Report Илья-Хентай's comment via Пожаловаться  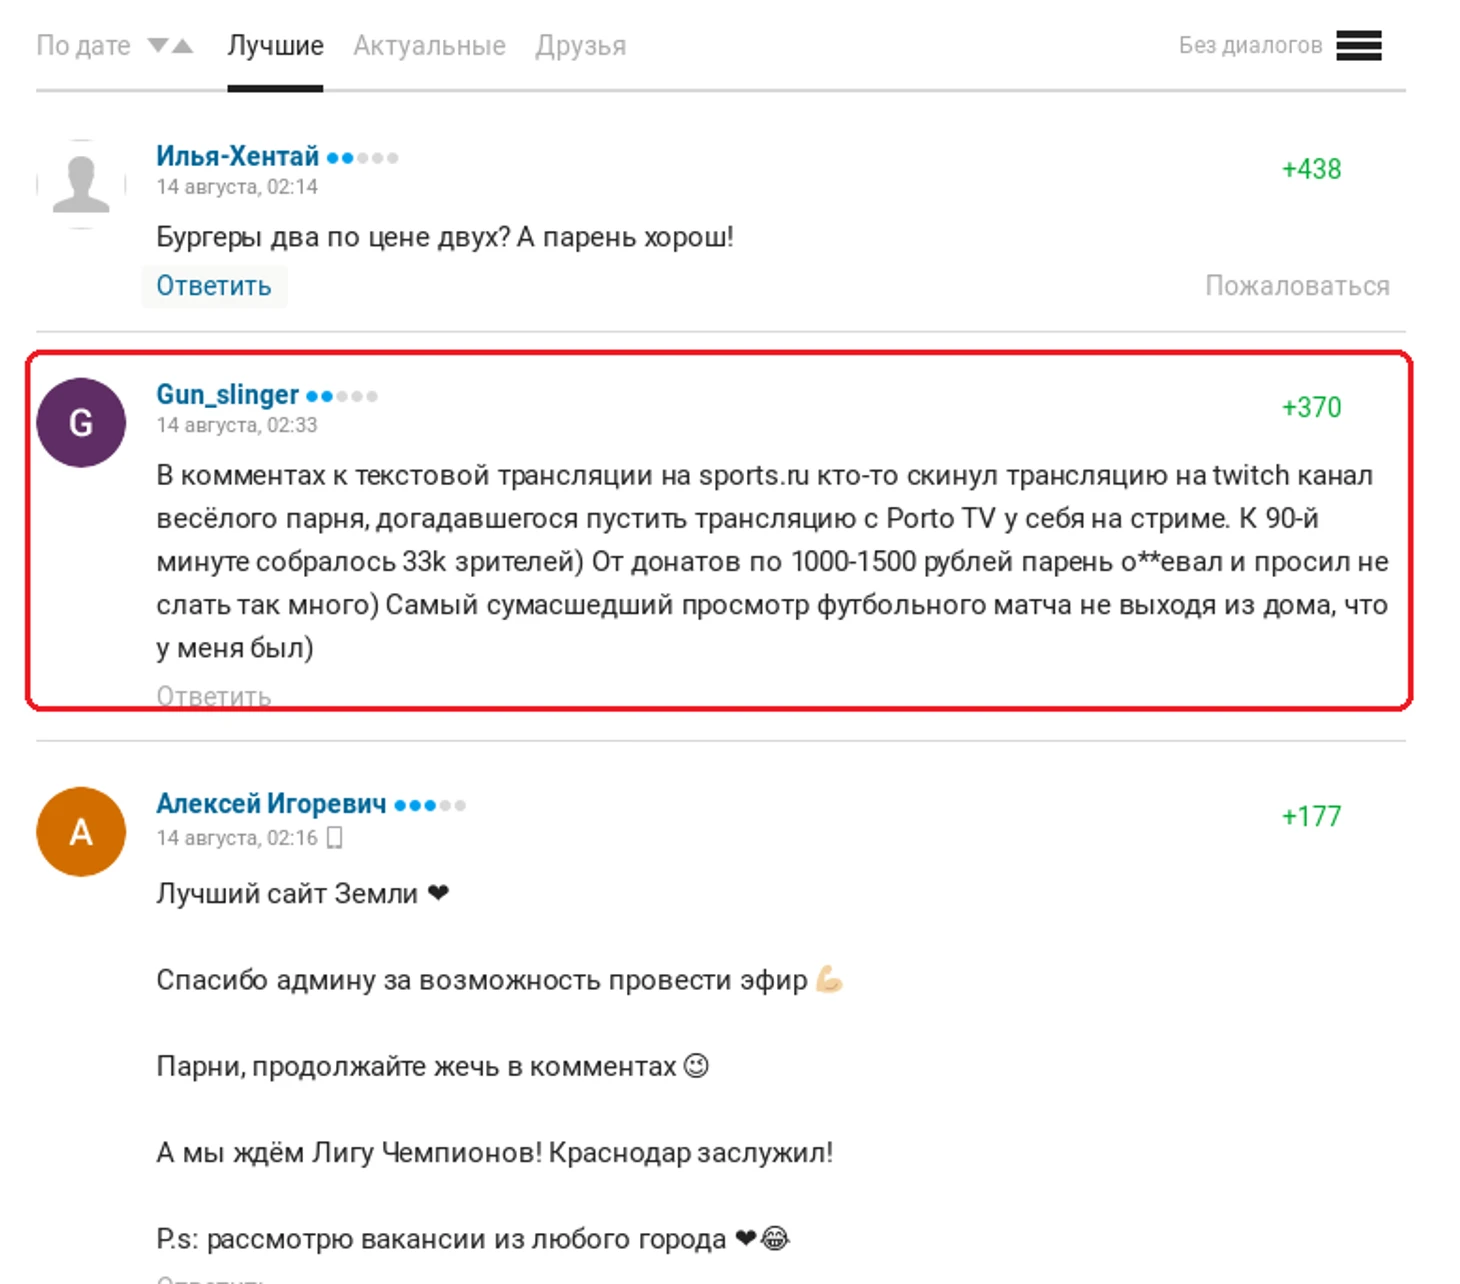tap(1296, 286)
